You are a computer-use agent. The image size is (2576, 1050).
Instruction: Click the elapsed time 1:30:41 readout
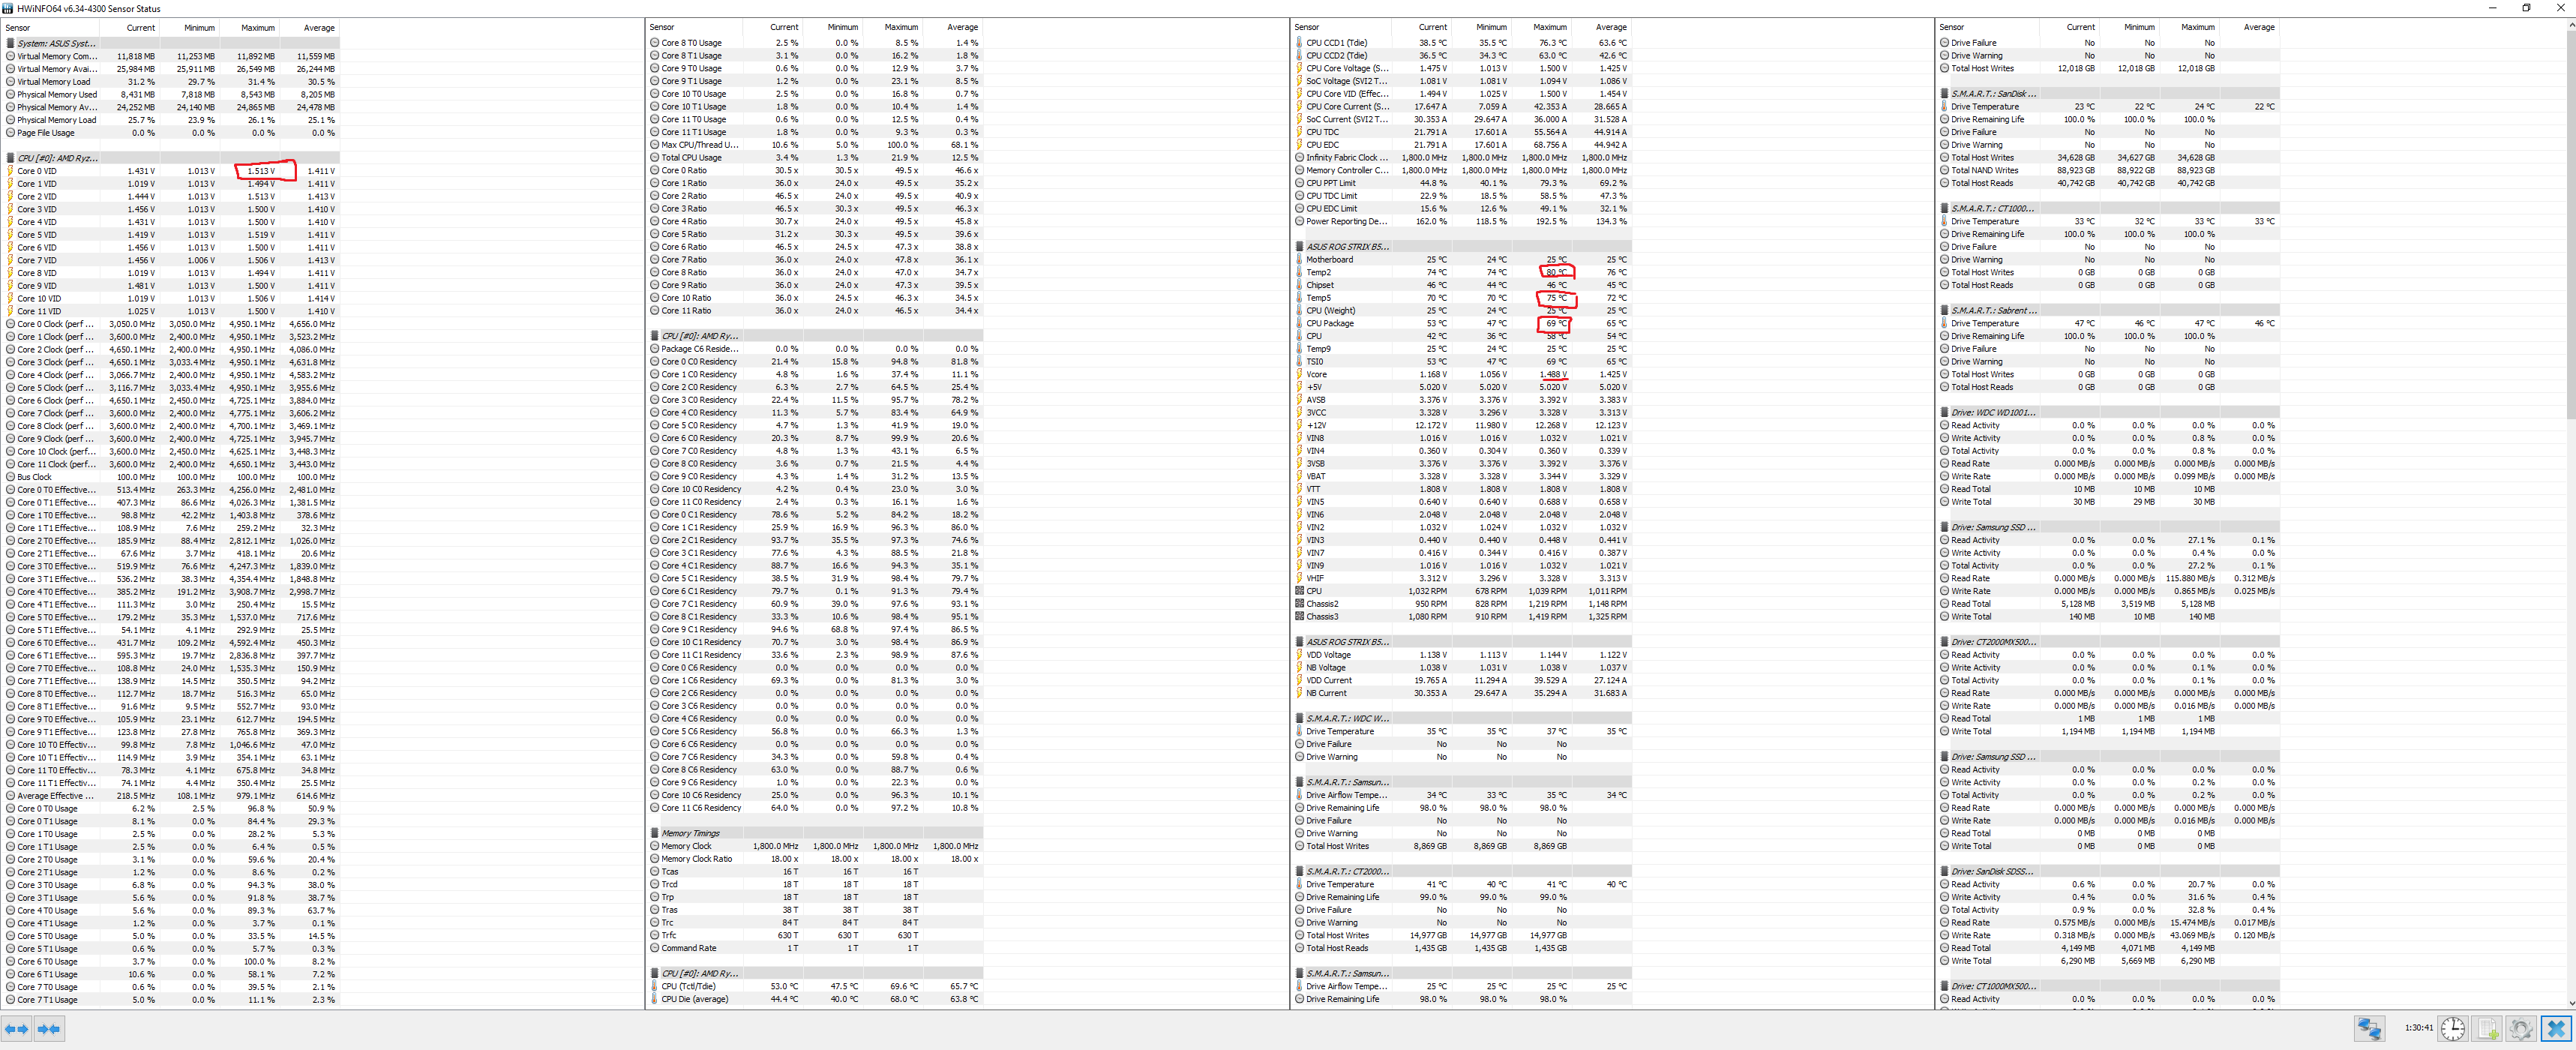[x=2418, y=1028]
